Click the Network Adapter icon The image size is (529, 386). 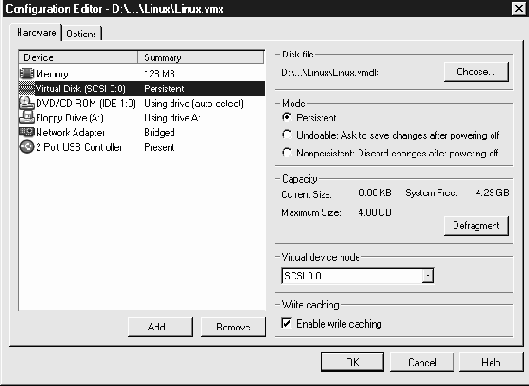pos(27,132)
